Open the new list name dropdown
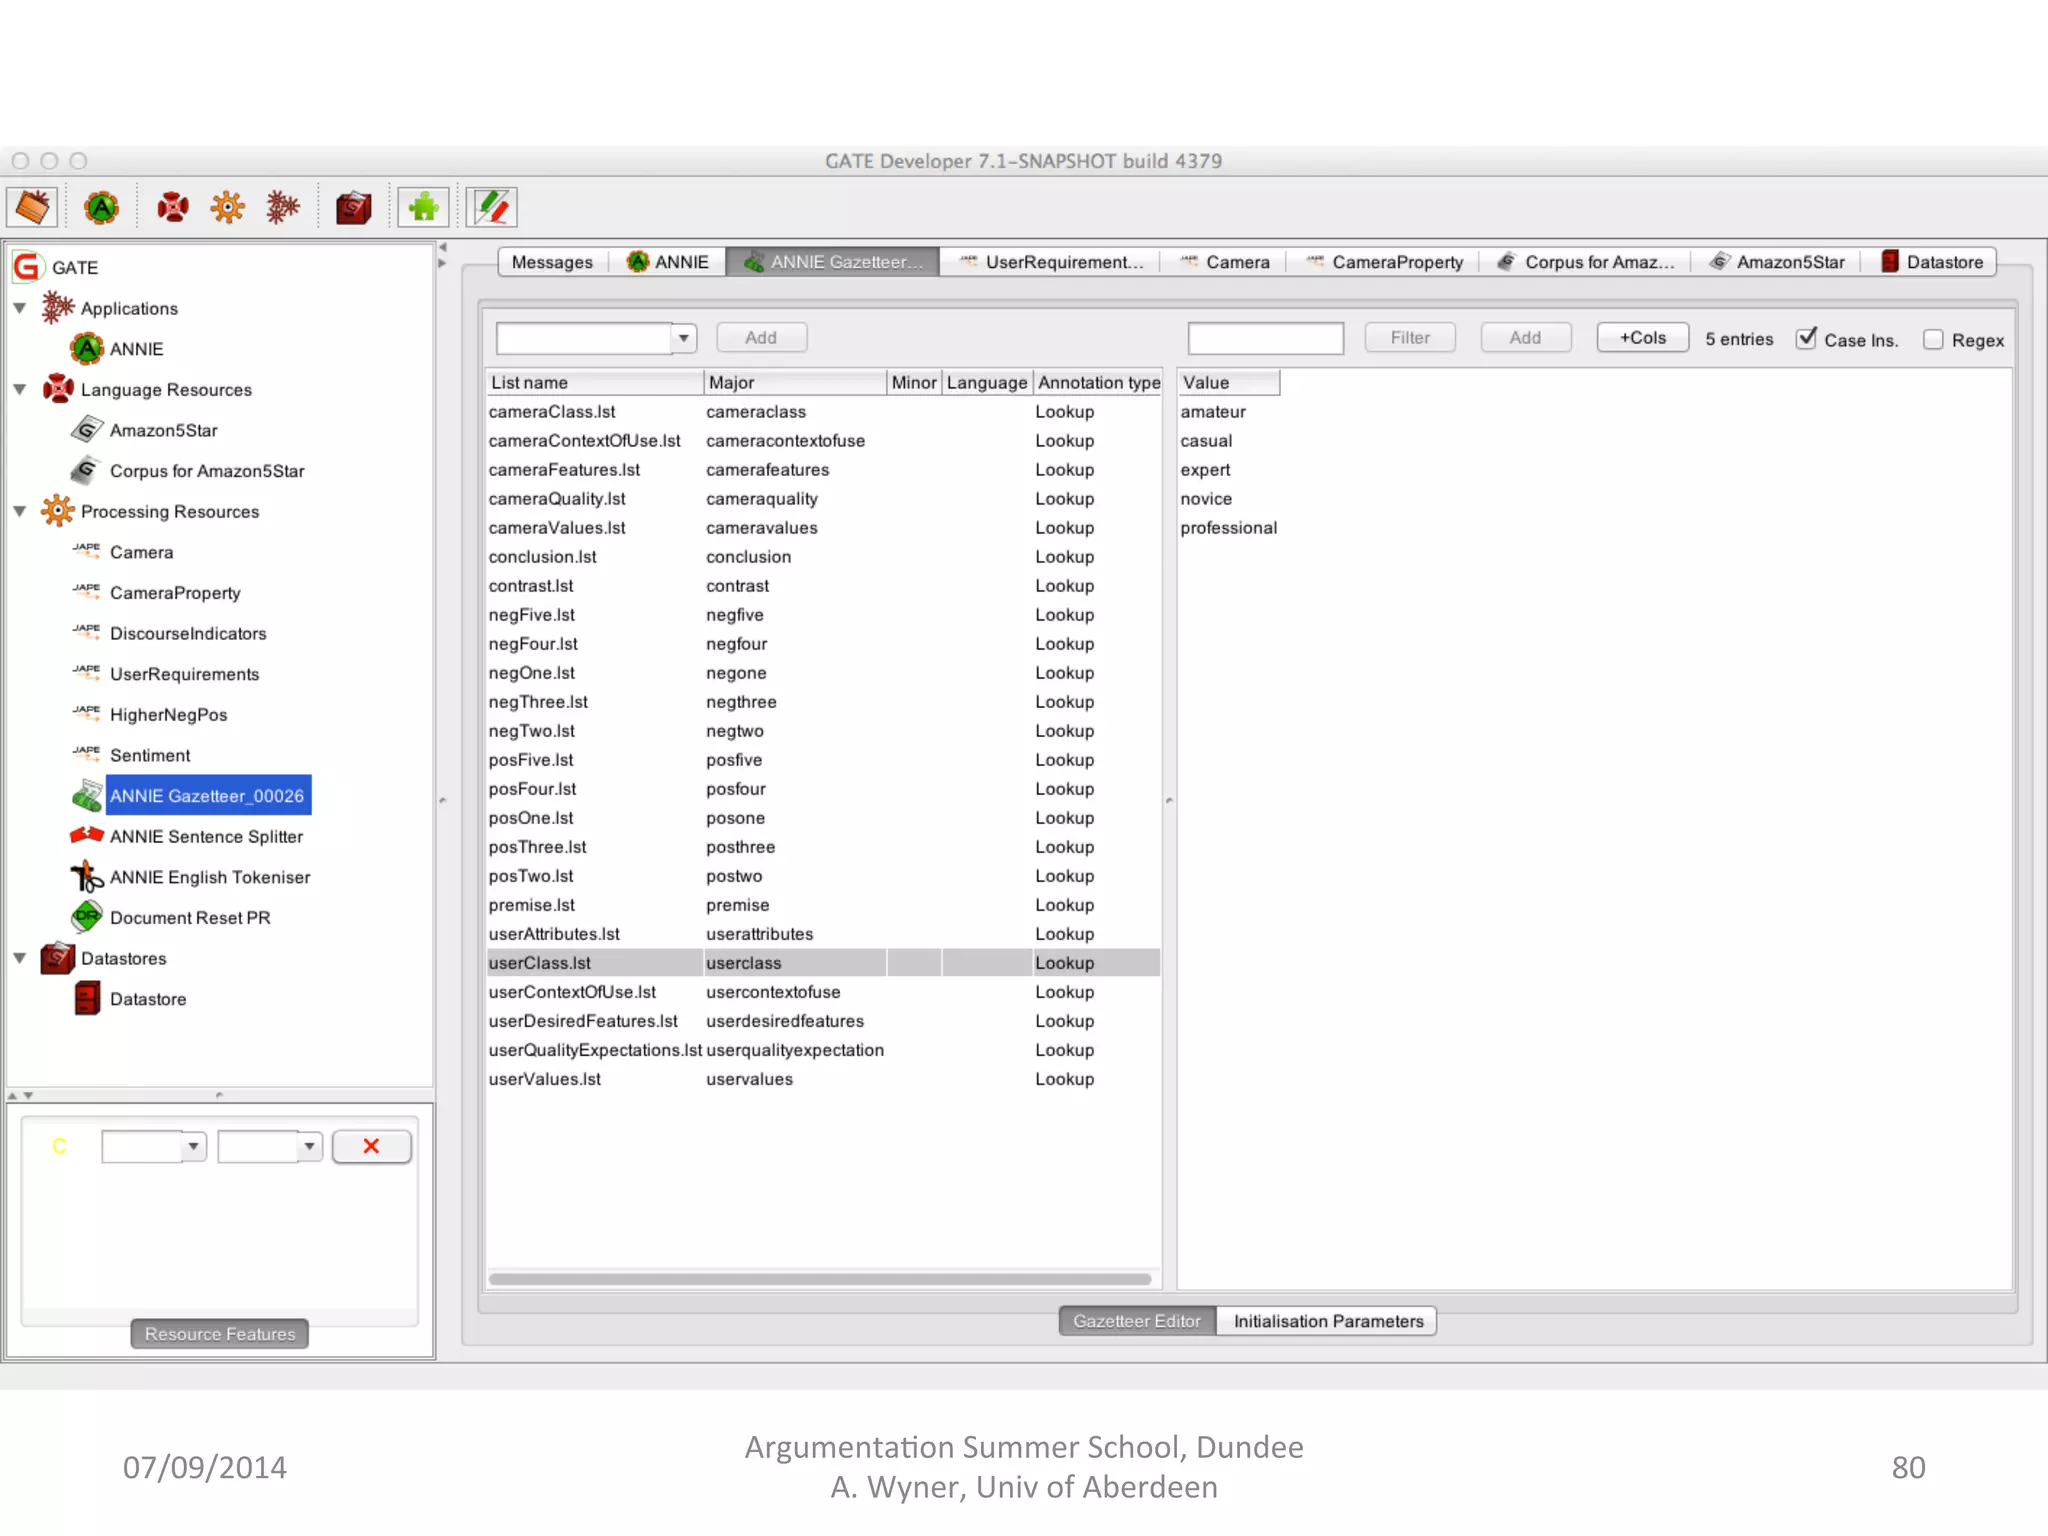Screen dimensions: 2048x1536 point(683,338)
